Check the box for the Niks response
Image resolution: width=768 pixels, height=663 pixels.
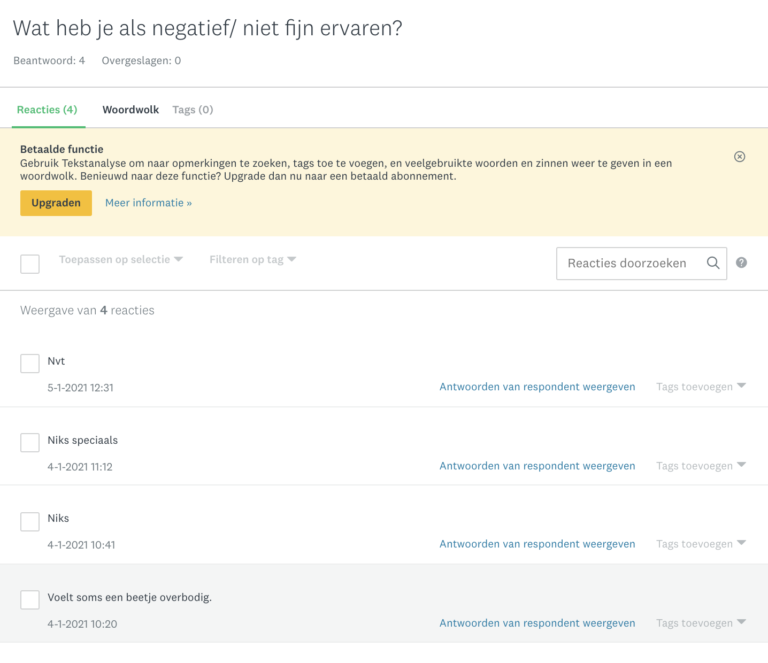click(30, 521)
